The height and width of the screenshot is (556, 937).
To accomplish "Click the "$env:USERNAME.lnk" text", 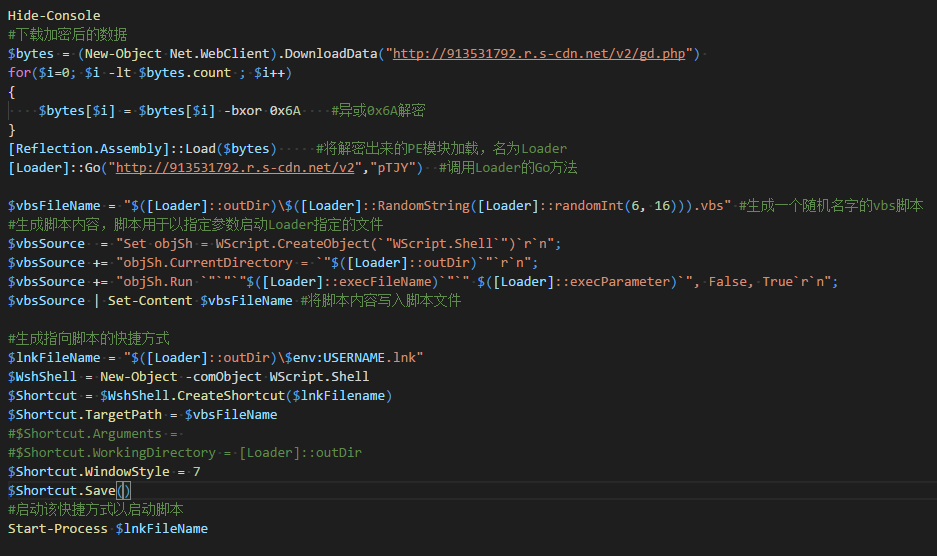I will click(350, 358).
